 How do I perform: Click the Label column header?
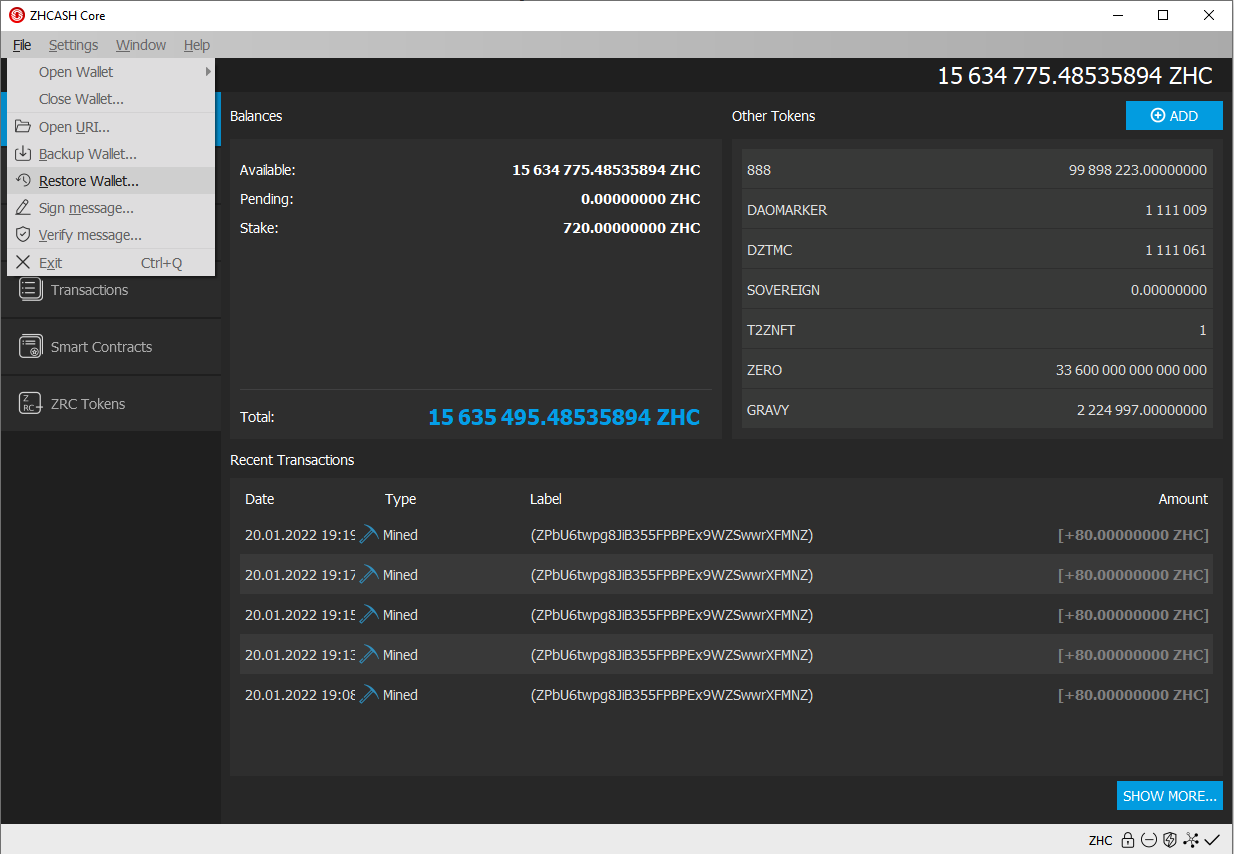tap(546, 499)
